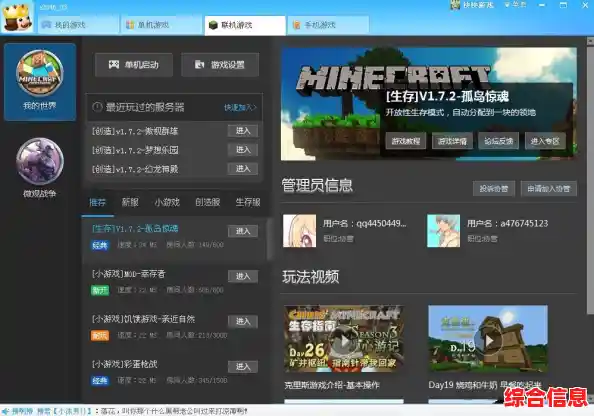Play the Day26 生存指南 video
This screenshot has width=594, height=416.
pyautogui.click(x=344, y=339)
